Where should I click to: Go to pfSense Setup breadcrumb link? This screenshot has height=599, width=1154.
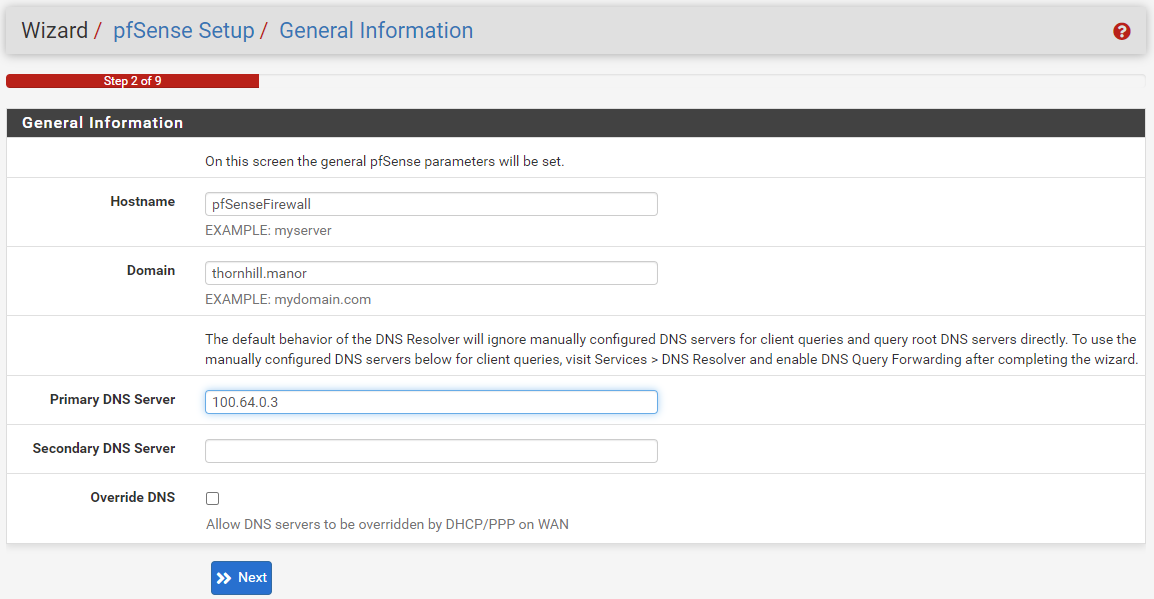(183, 30)
